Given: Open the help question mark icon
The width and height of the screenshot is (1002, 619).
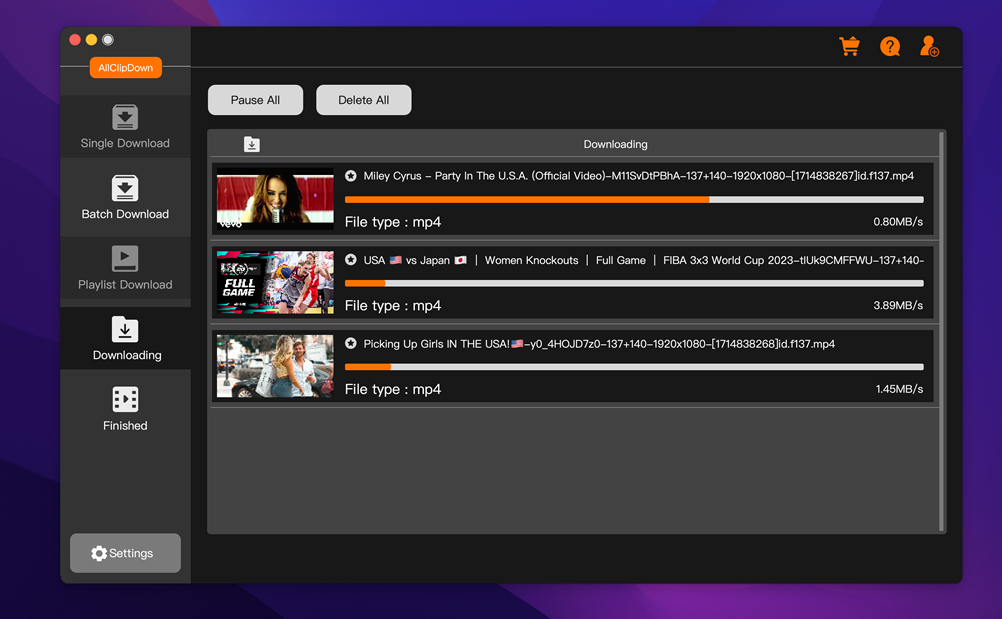Looking at the screenshot, I should click(x=890, y=46).
